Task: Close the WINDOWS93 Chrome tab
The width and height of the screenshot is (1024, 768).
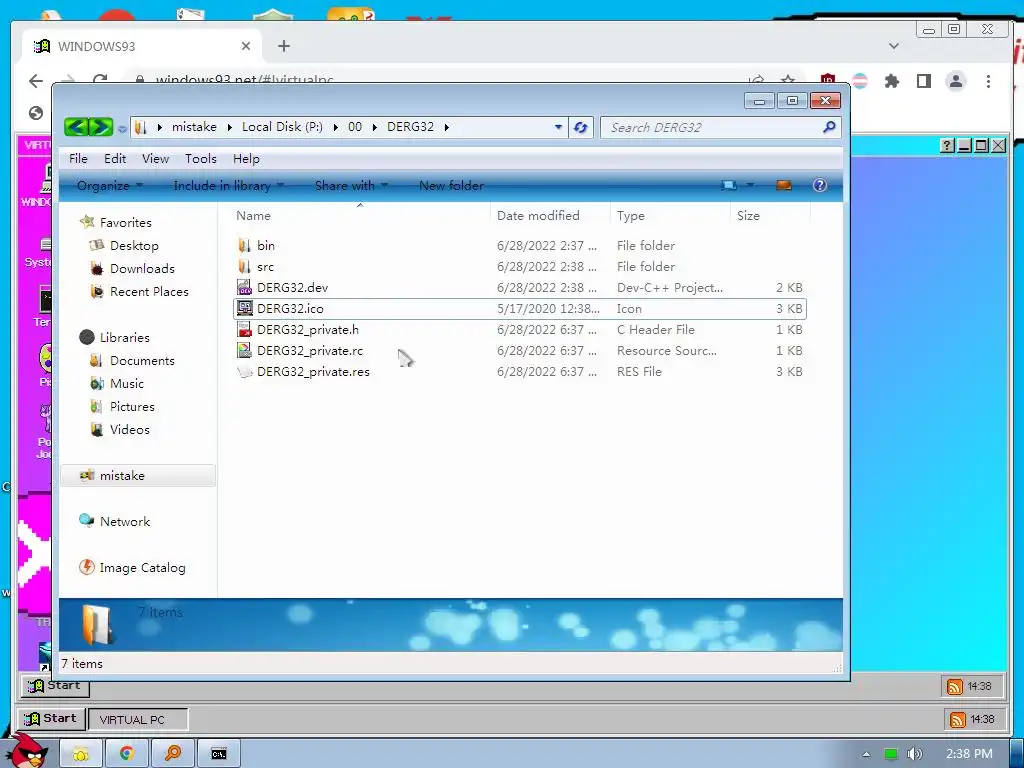Action: pos(246,46)
